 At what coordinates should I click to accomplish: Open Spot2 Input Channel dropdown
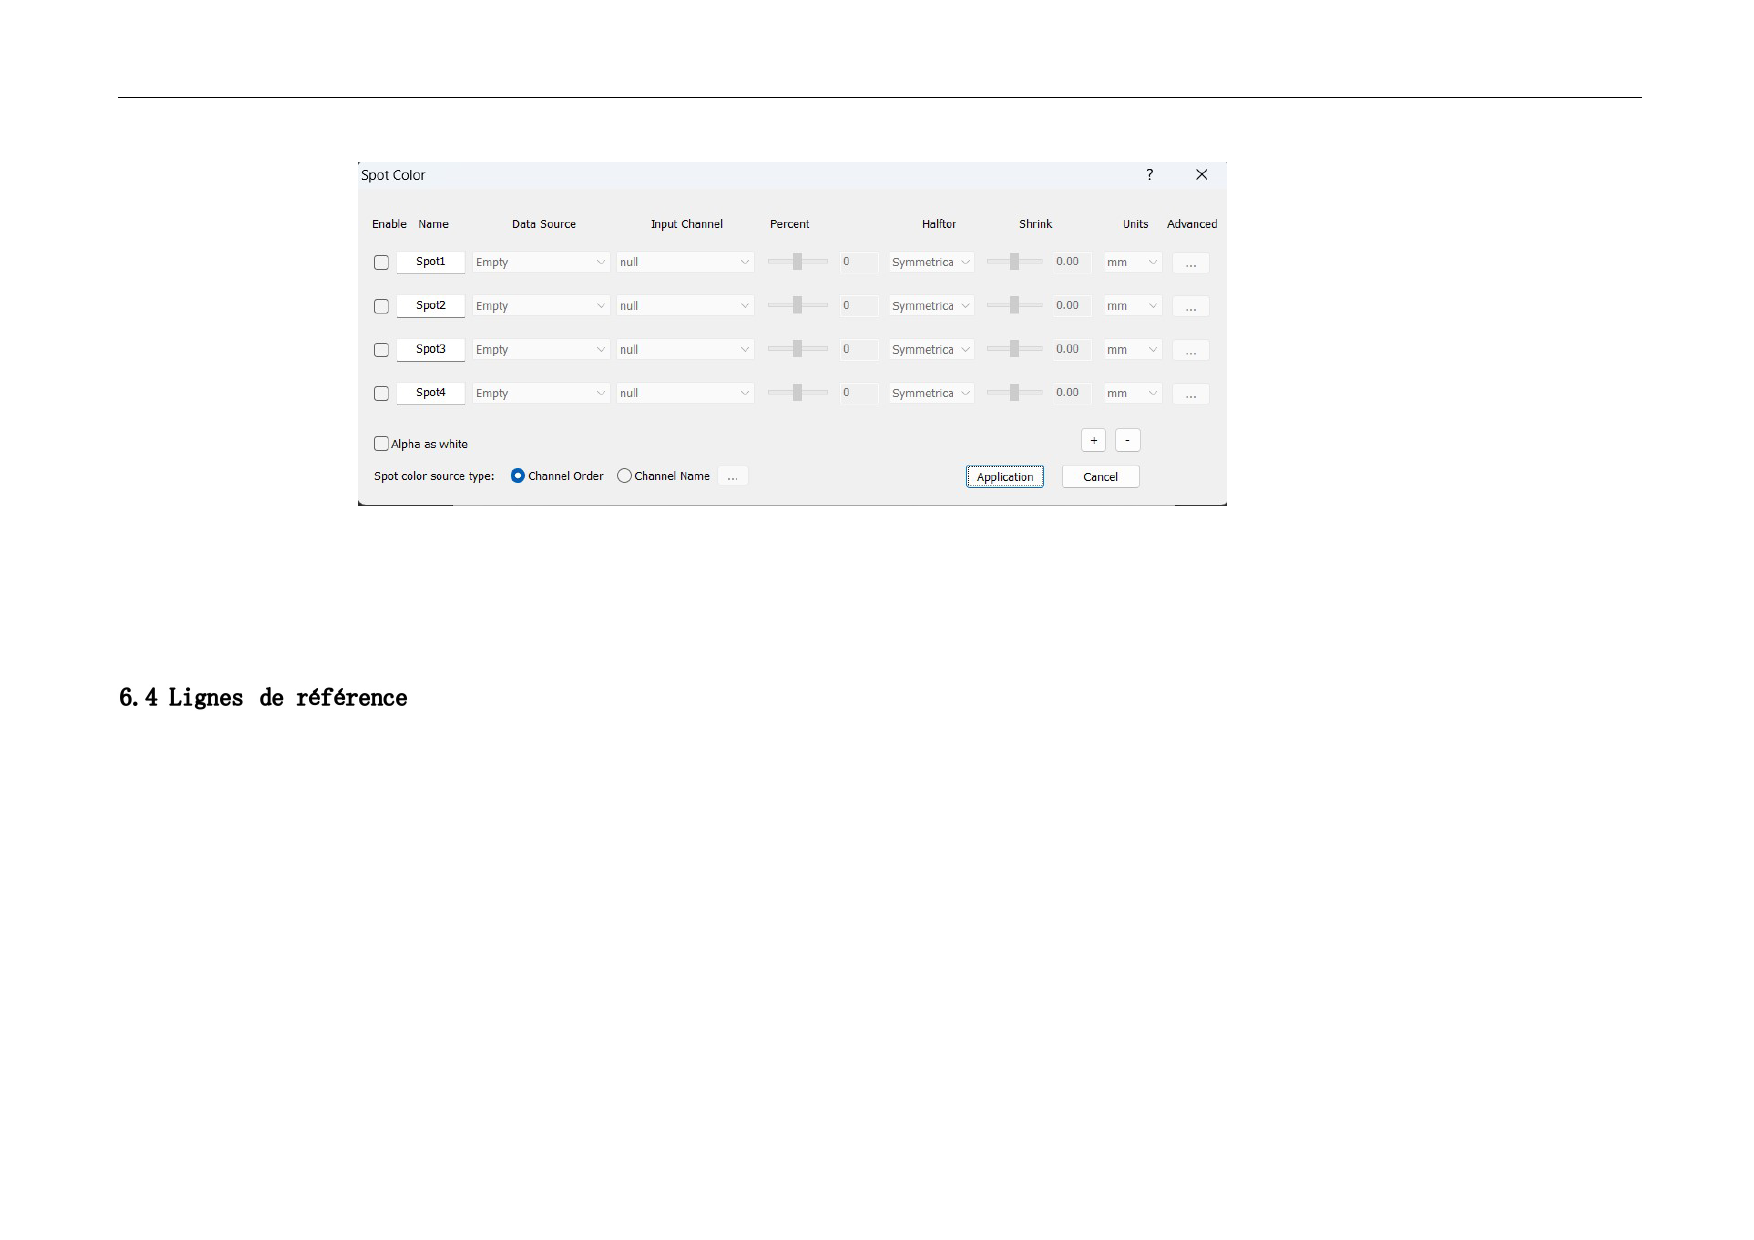click(x=685, y=306)
